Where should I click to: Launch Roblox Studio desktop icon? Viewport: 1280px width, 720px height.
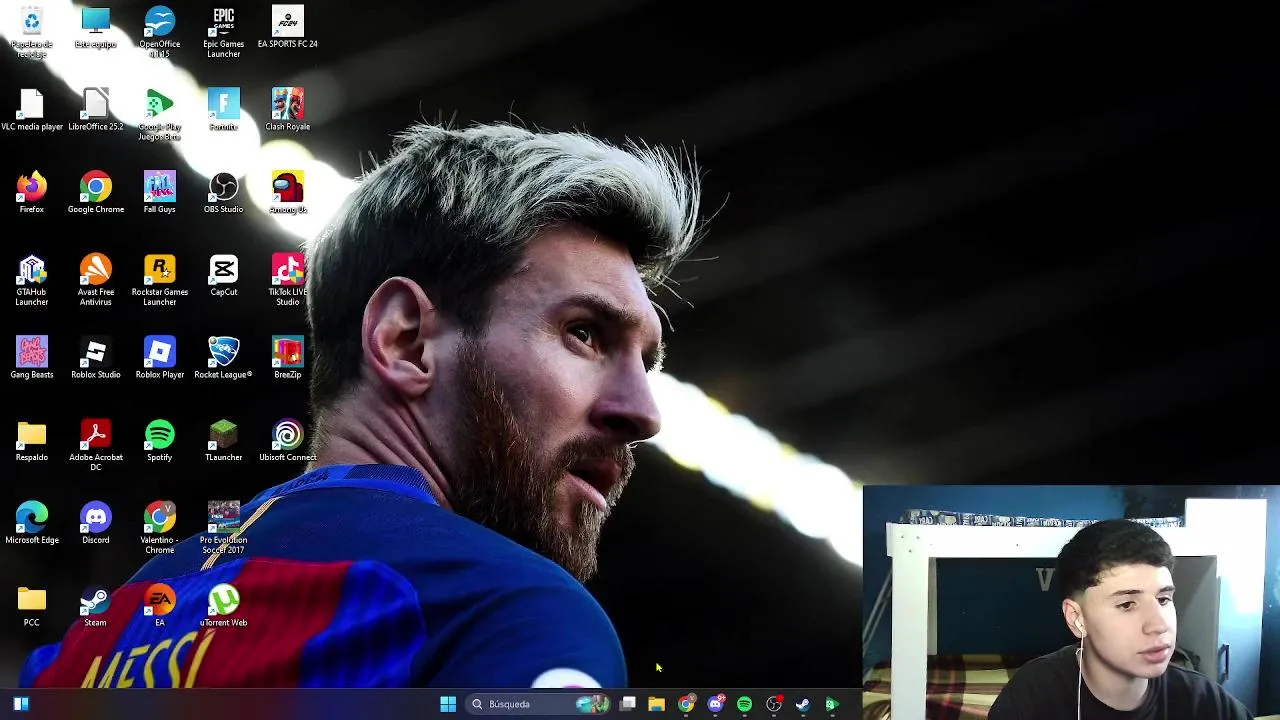click(x=96, y=358)
